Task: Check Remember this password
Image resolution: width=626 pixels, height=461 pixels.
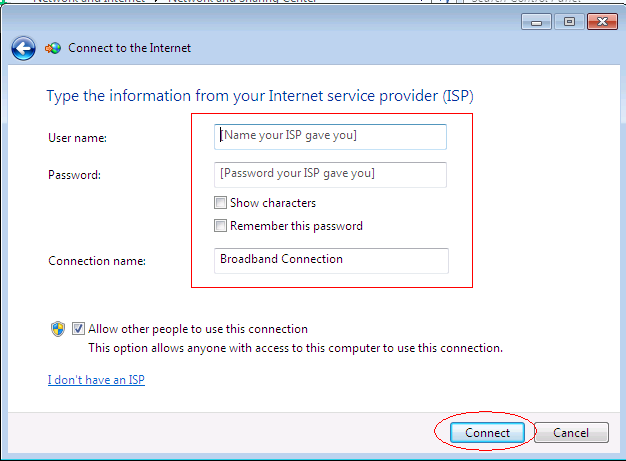Action: 220,226
